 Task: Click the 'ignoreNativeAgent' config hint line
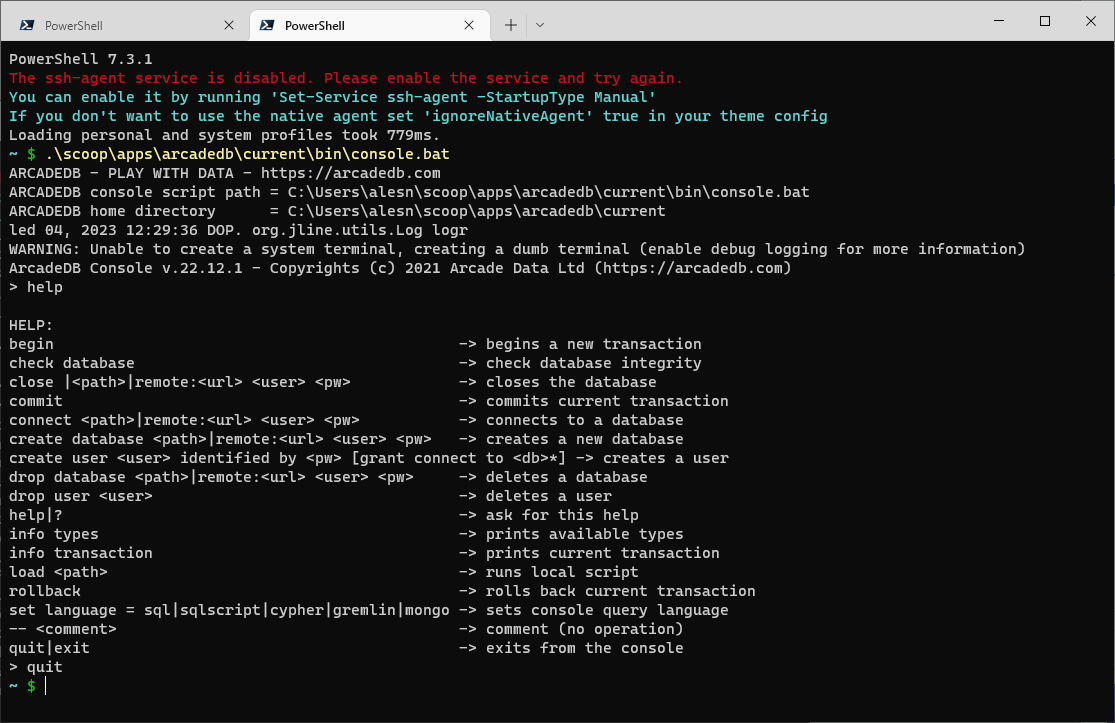tap(418, 116)
